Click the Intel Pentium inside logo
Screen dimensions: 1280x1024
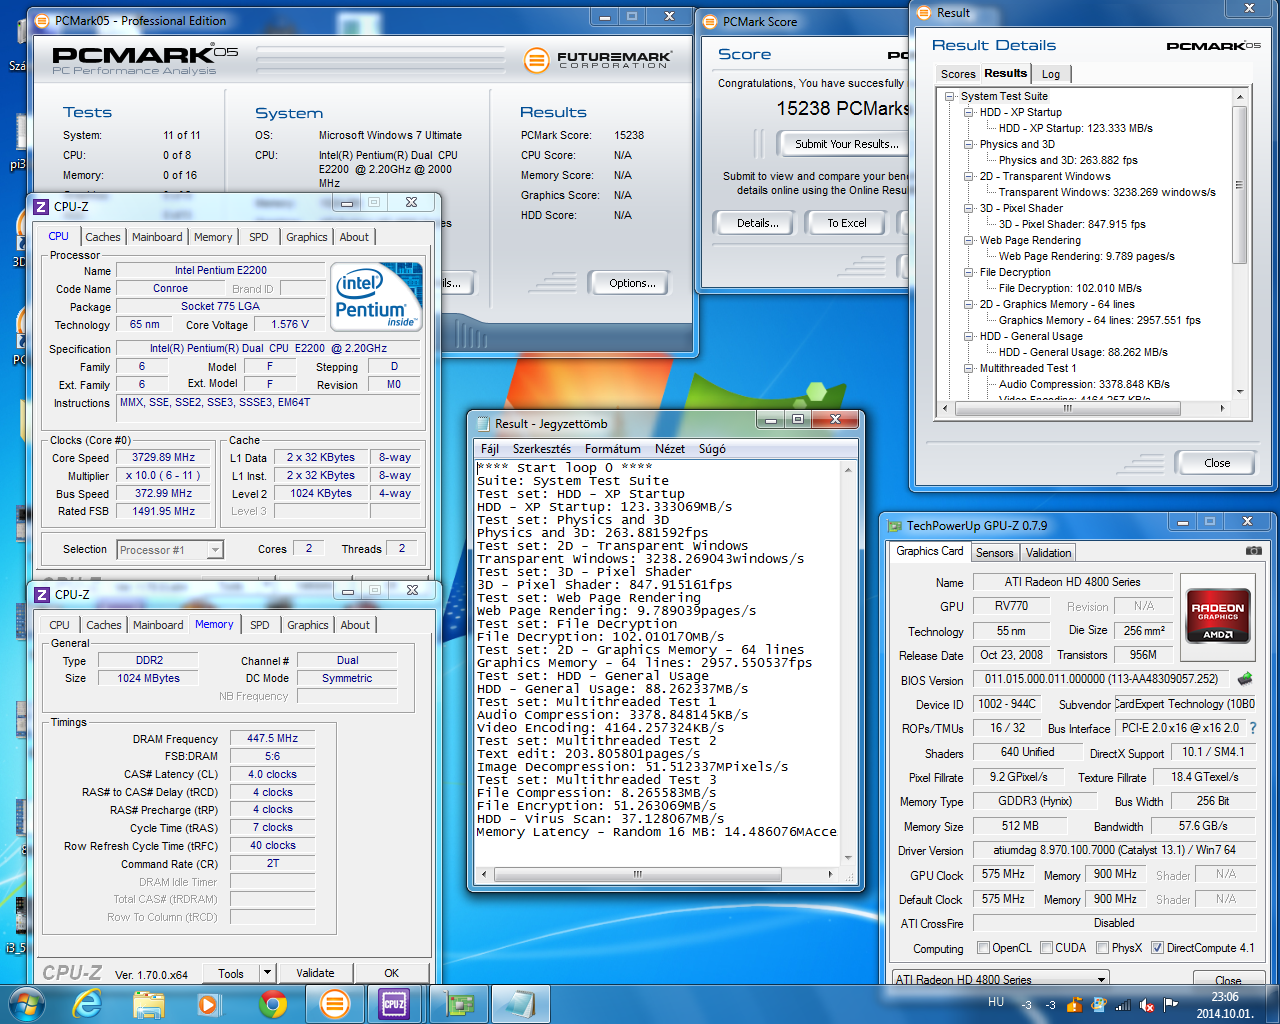(x=377, y=296)
